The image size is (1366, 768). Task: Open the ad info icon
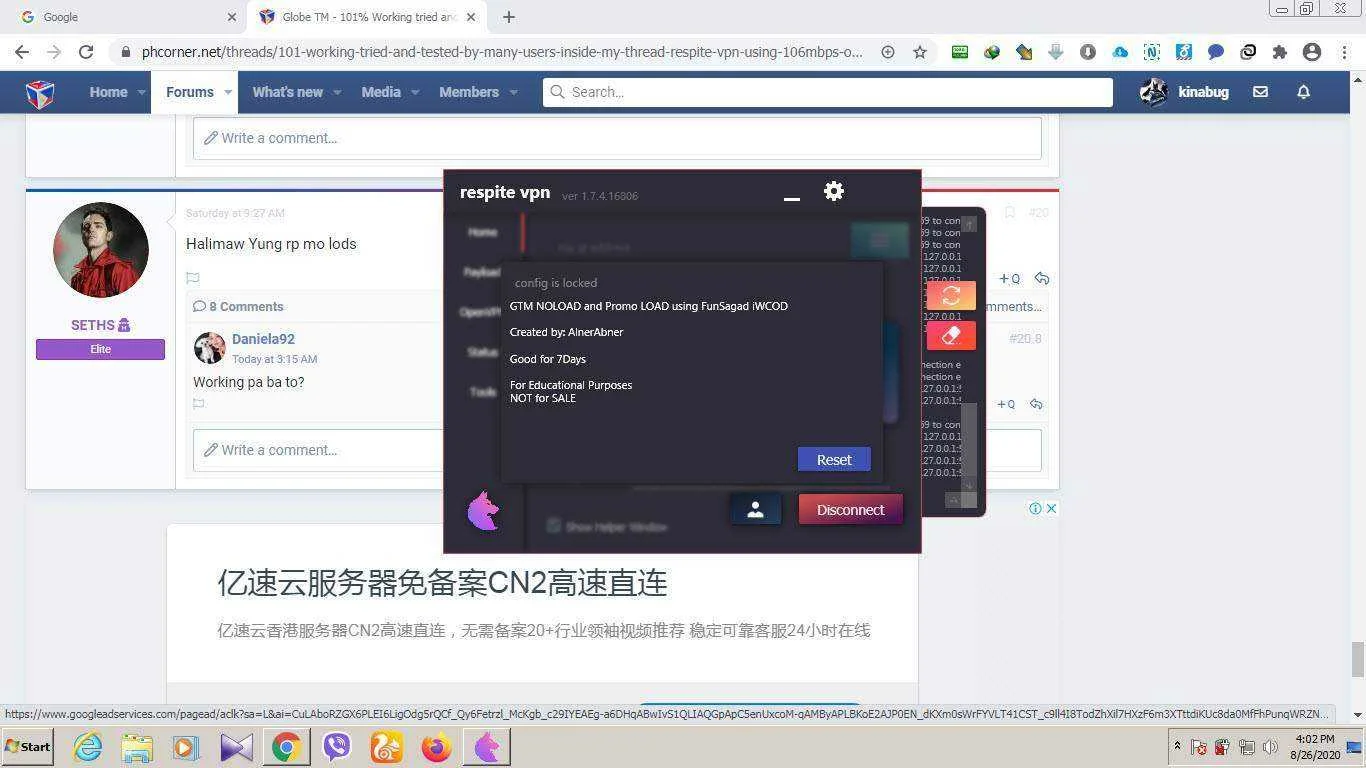[1036, 508]
